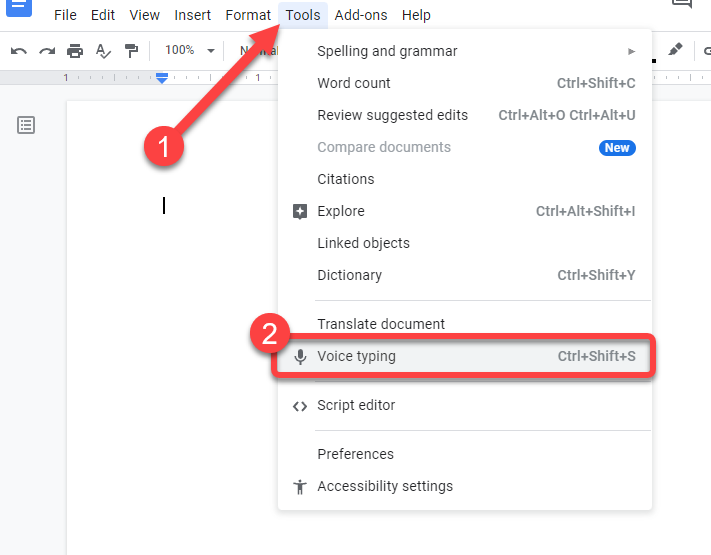The width and height of the screenshot is (711, 555).
Task: Select the Paint format roller icon
Action: (131, 51)
